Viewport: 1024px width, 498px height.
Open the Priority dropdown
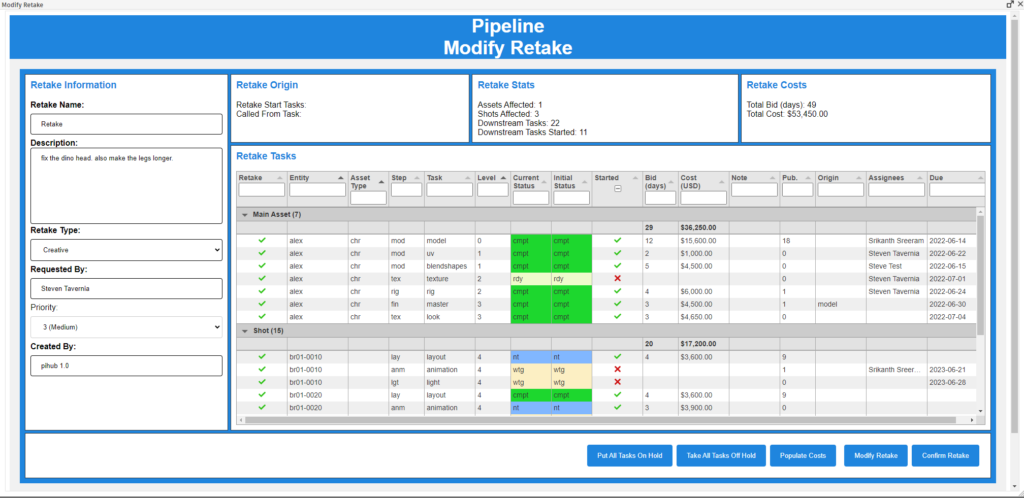tap(126, 327)
